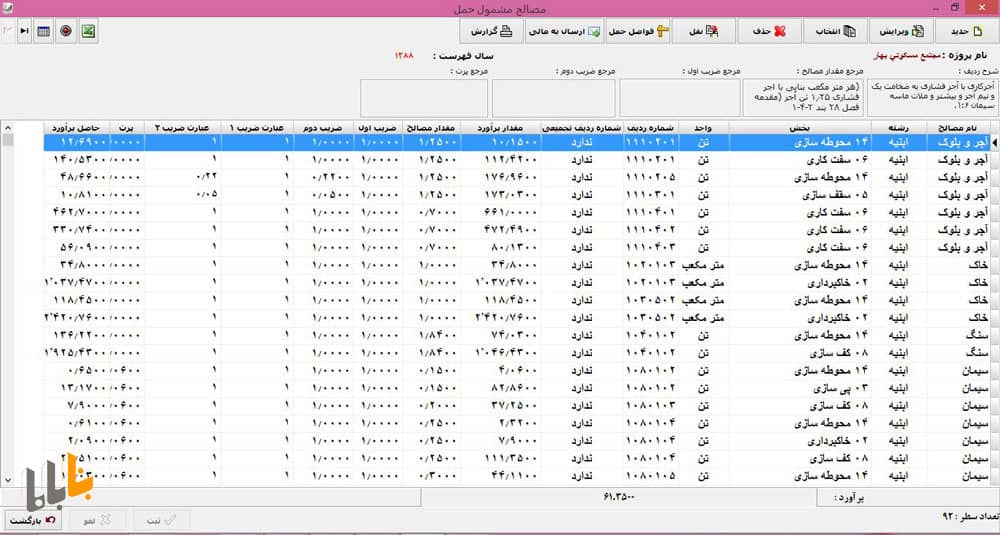Click the شرح ردیف description text box
Viewport: 1000px width, 535px height.
click(x=933, y=98)
